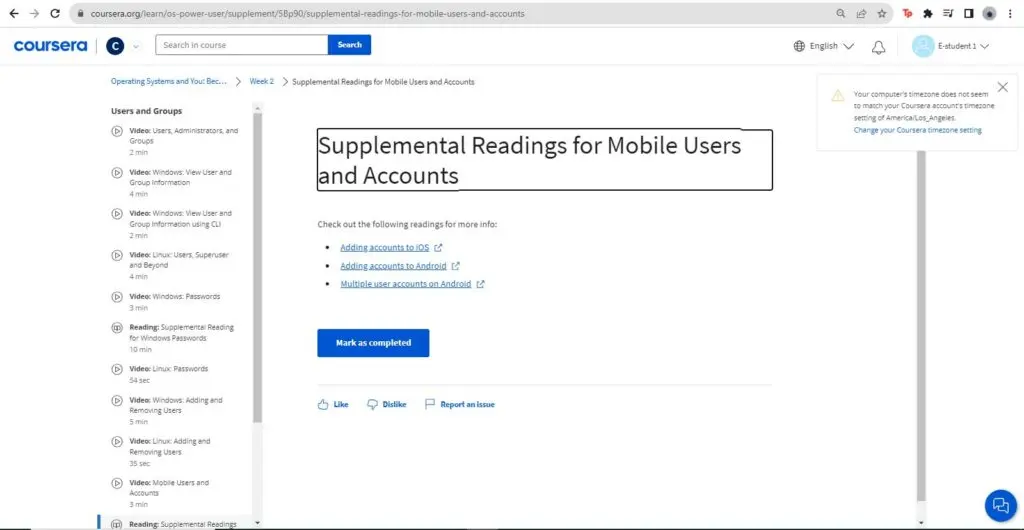
Task: Expand the dropdown arrow beside the C badge
Action: point(136,46)
